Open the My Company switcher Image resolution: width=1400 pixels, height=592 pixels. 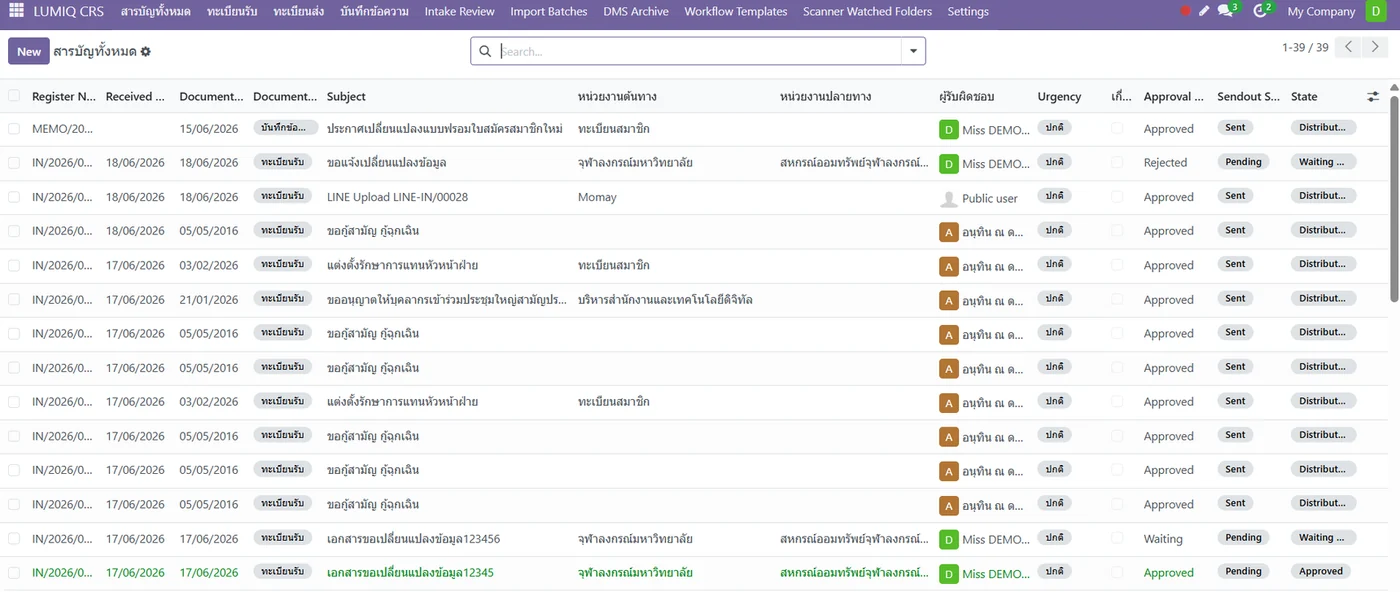[1321, 12]
